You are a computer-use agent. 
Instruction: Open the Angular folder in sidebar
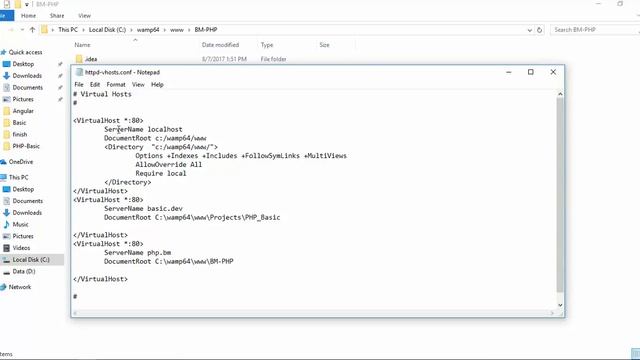tap(23, 111)
